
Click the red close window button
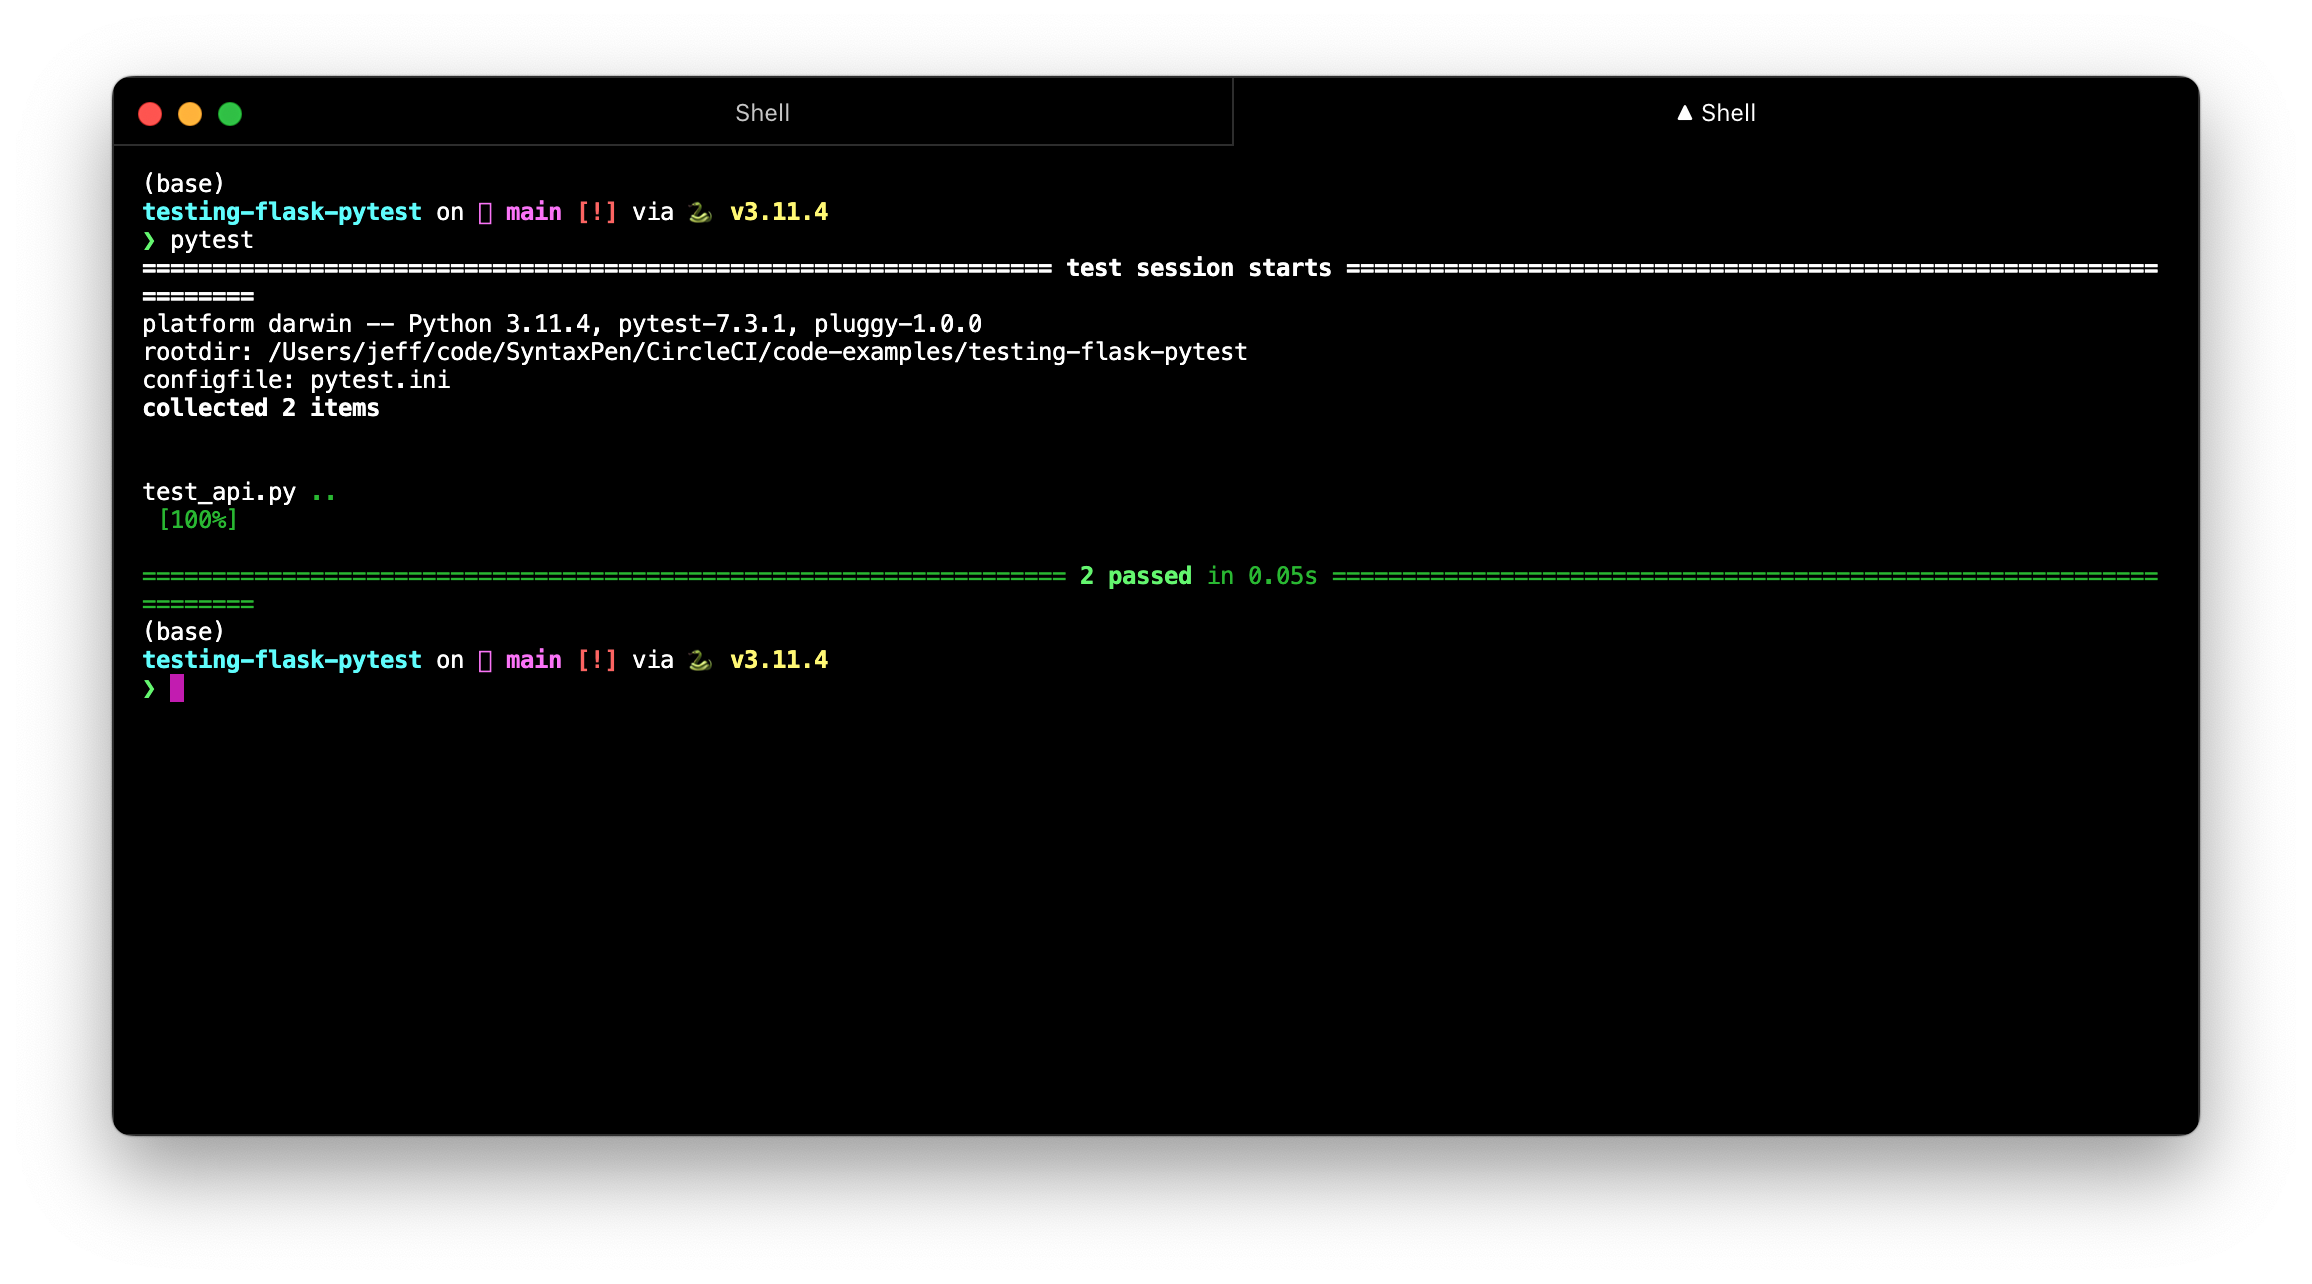coord(150,114)
